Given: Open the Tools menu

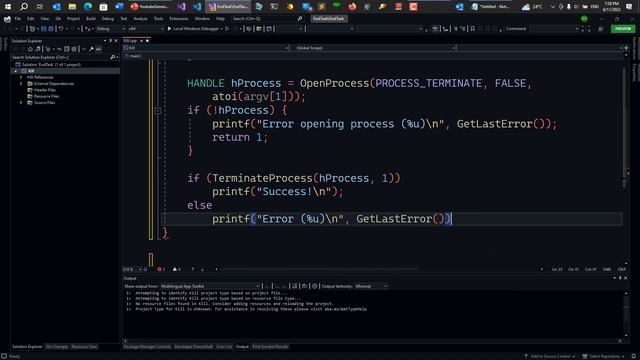Looking at the screenshot, I should (x=158, y=18).
